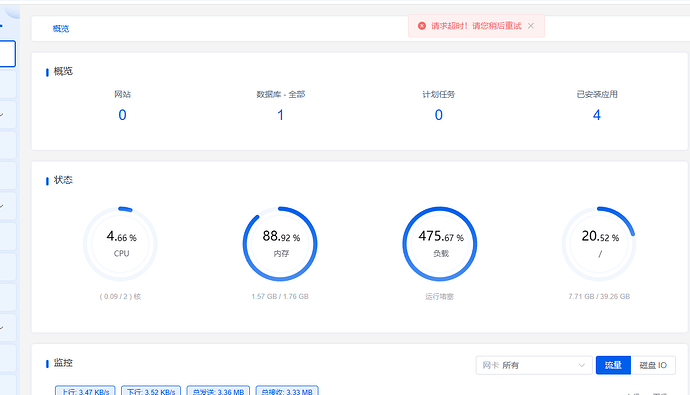Click the CPU usage gauge
This screenshot has width=690, height=395.
tap(120, 244)
